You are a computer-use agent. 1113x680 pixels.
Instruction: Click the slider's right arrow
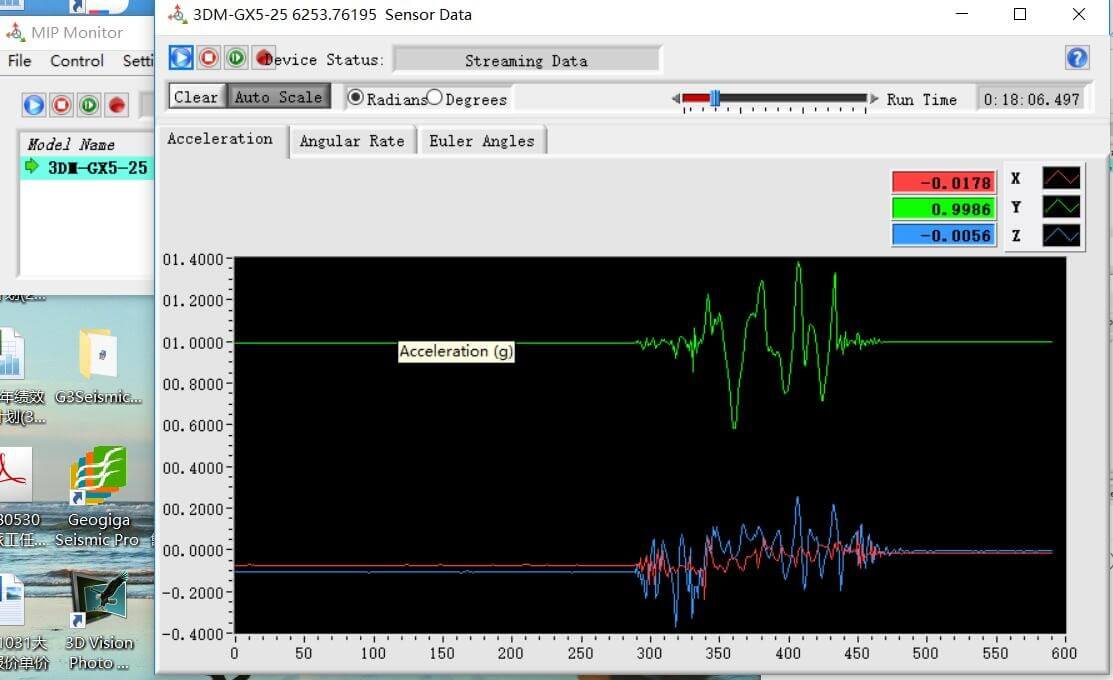pos(875,98)
